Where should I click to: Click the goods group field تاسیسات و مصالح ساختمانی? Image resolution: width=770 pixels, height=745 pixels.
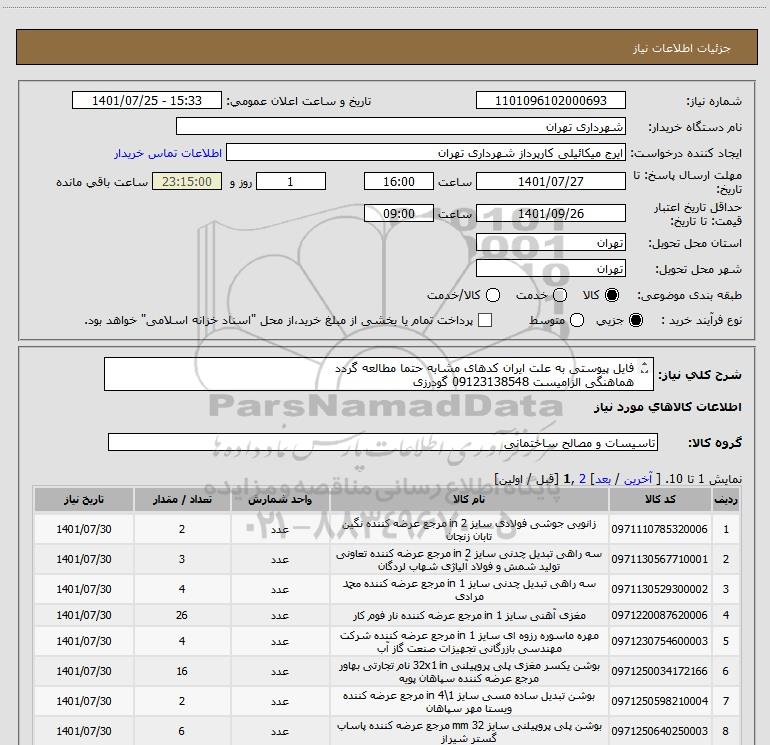click(x=383, y=442)
